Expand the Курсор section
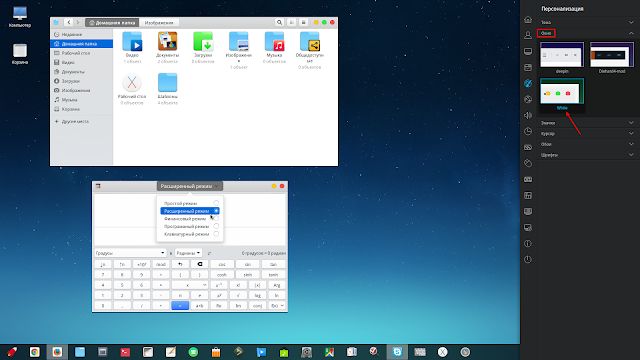Screen dimensions: 640x360 tap(587, 133)
